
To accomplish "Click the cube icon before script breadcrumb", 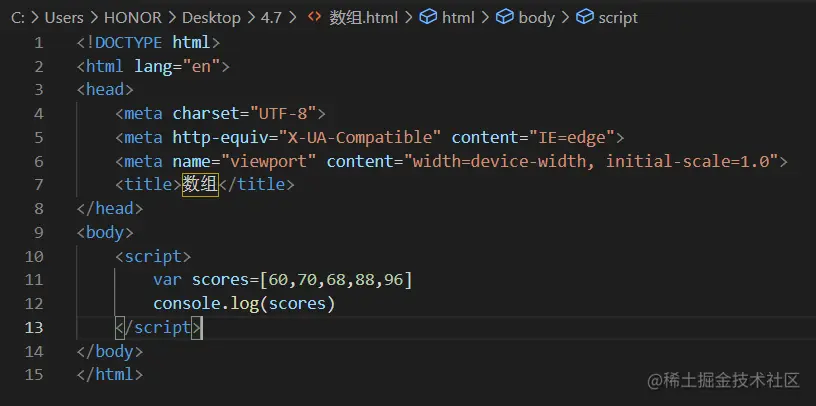I will pos(584,17).
